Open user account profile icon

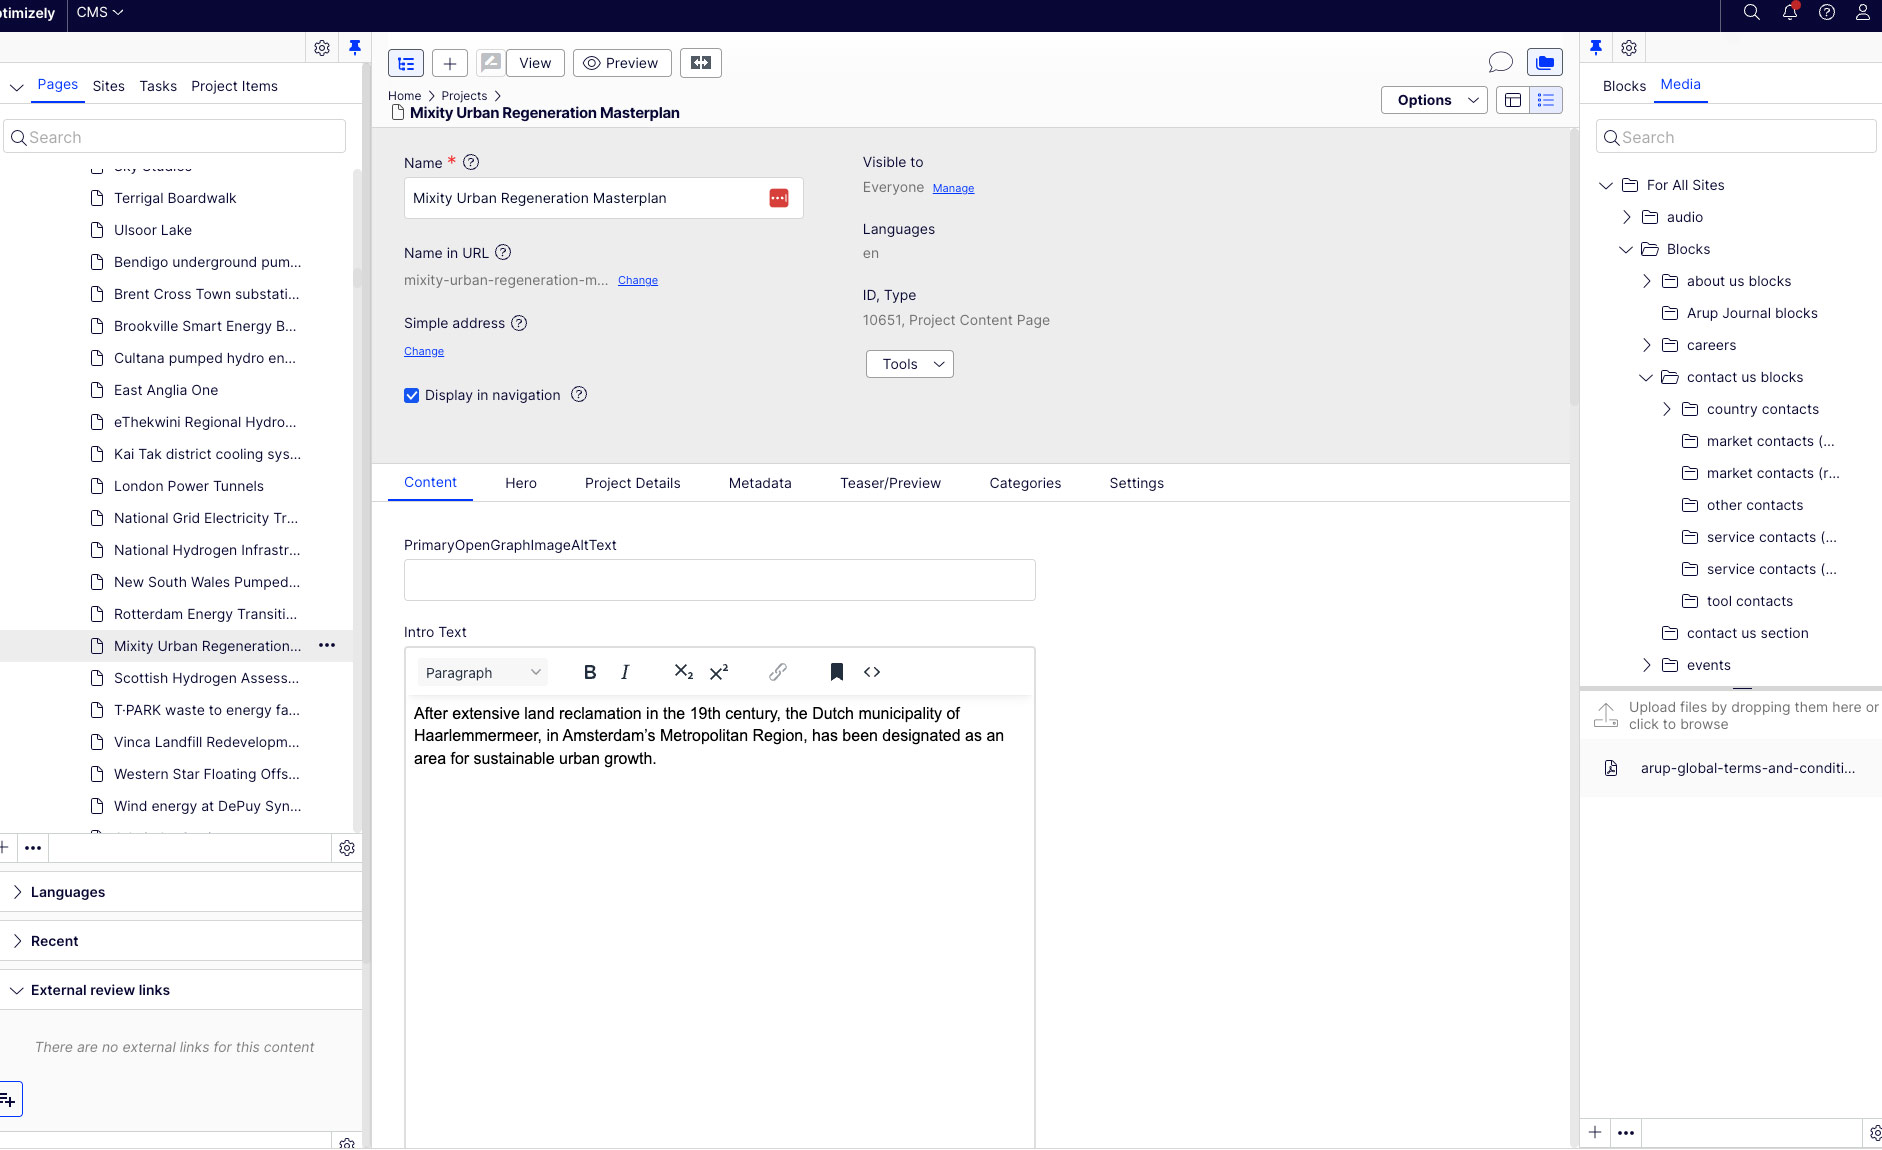1863,13
